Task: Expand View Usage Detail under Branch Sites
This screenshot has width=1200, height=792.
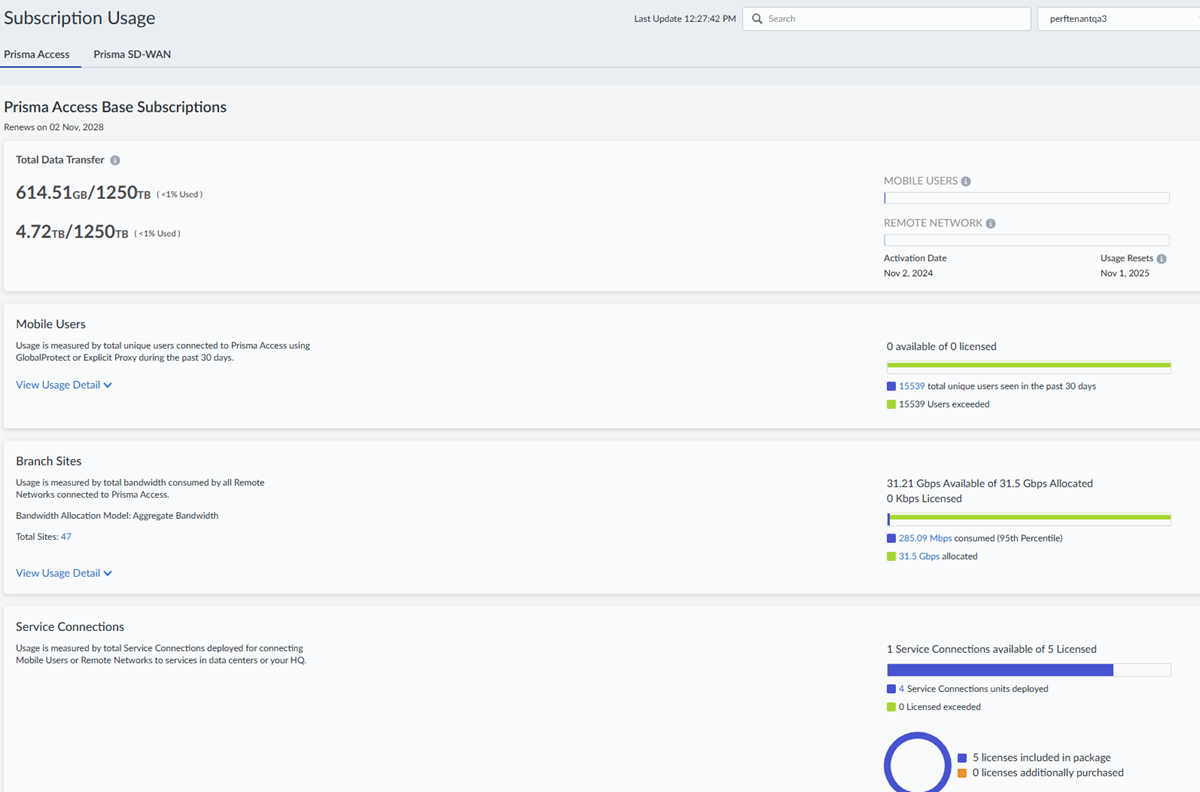Action: pos(64,573)
